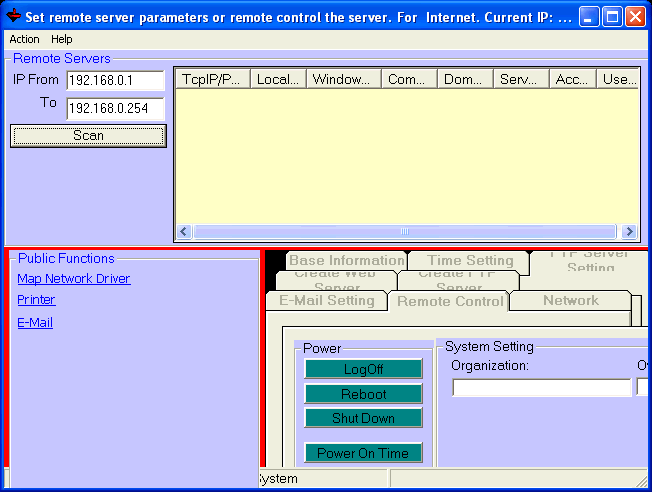652x492 pixels.
Task: Open the E-Mail public function link
Action: (x=35, y=323)
